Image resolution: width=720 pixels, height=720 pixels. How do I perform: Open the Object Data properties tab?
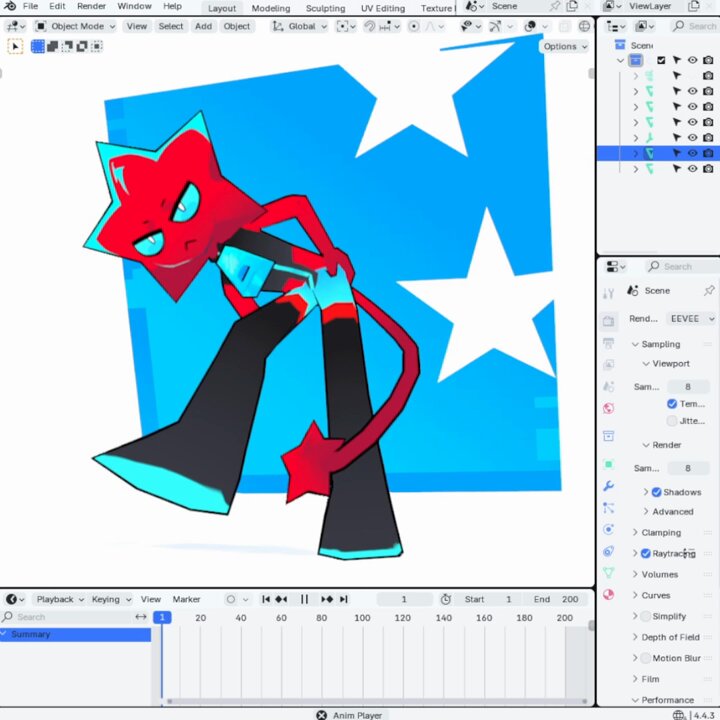608,573
